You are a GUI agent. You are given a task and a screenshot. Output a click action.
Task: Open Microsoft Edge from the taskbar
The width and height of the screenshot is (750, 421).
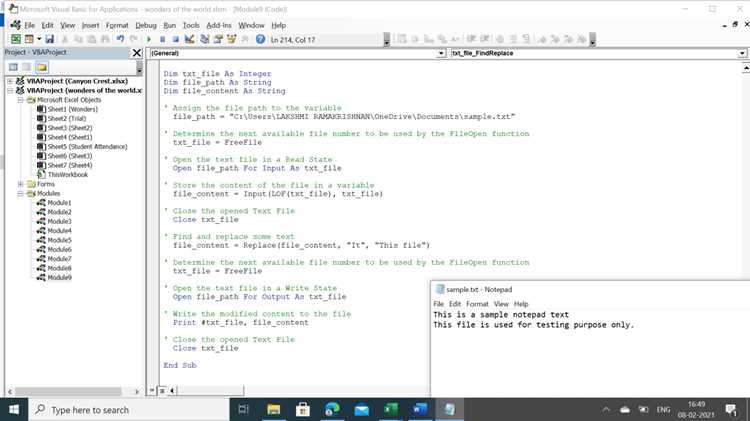click(332, 410)
